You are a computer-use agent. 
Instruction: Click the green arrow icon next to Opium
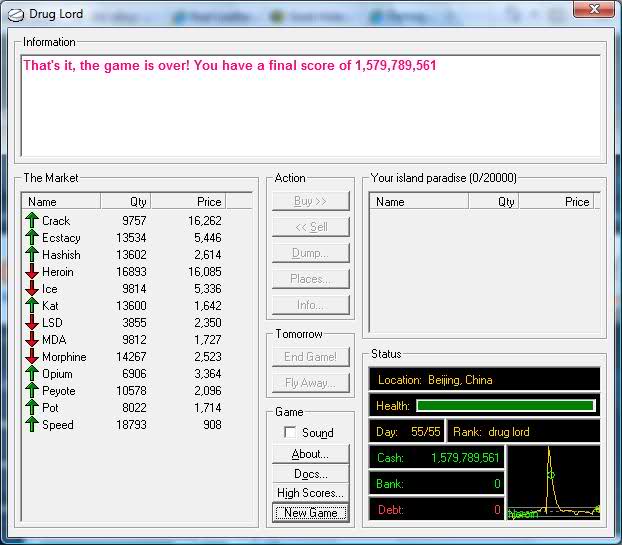(x=32, y=374)
